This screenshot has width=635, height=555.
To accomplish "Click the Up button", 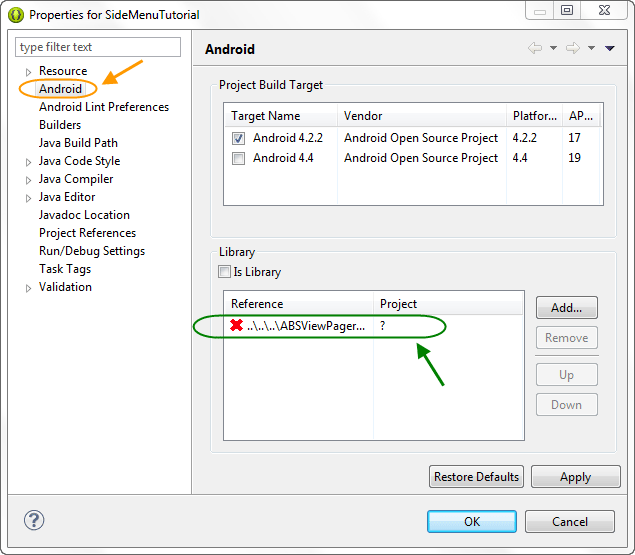I will [567, 375].
